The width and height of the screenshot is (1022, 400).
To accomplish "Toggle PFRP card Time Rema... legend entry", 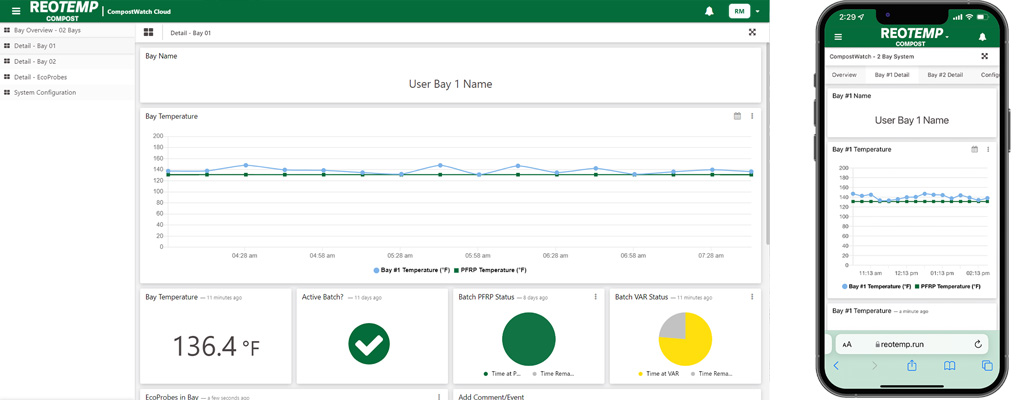I will pos(554,374).
